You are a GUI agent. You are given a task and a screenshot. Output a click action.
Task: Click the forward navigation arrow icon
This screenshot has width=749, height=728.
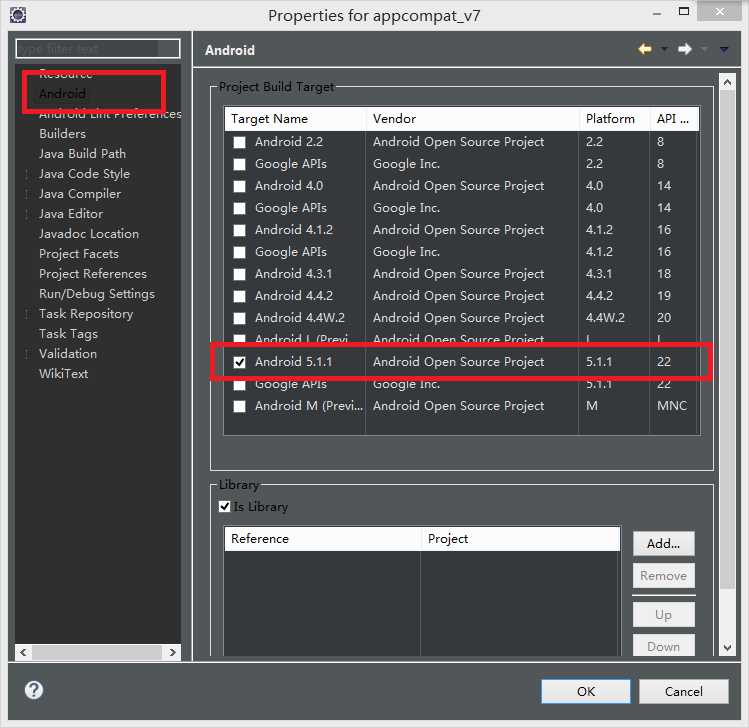tap(685, 49)
